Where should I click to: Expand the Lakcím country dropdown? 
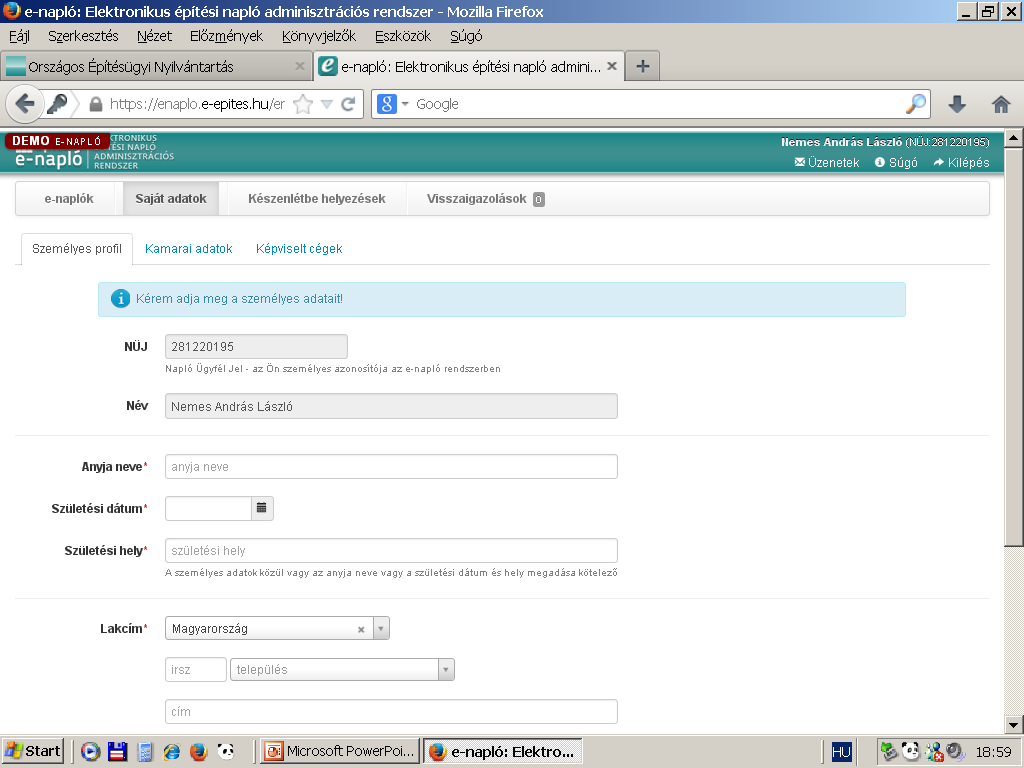(x=381, y=628)
